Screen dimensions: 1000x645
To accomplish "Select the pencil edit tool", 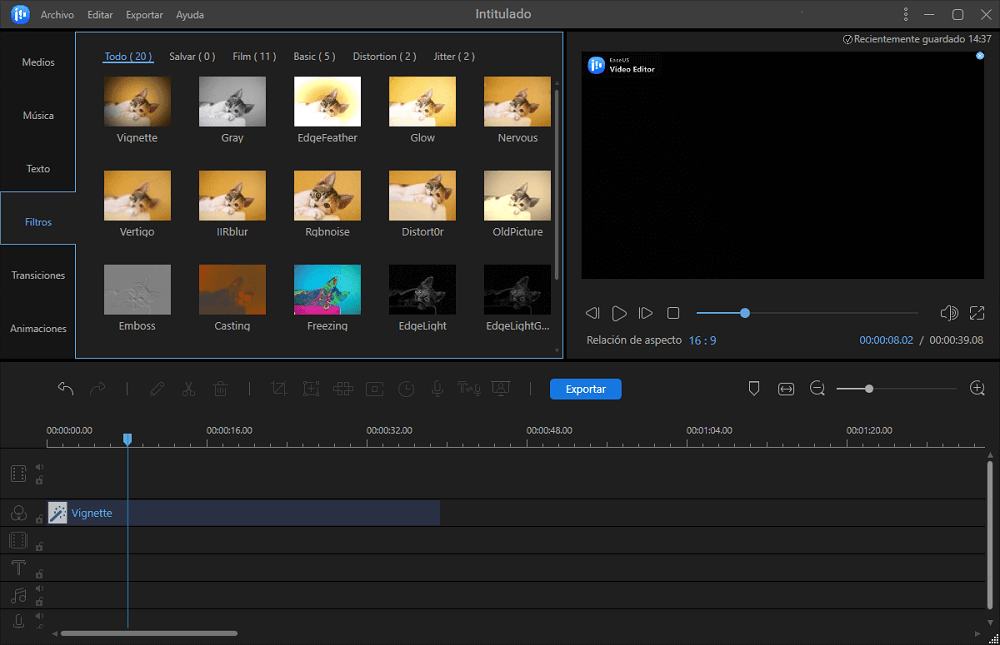I will (x=157, y=389).
